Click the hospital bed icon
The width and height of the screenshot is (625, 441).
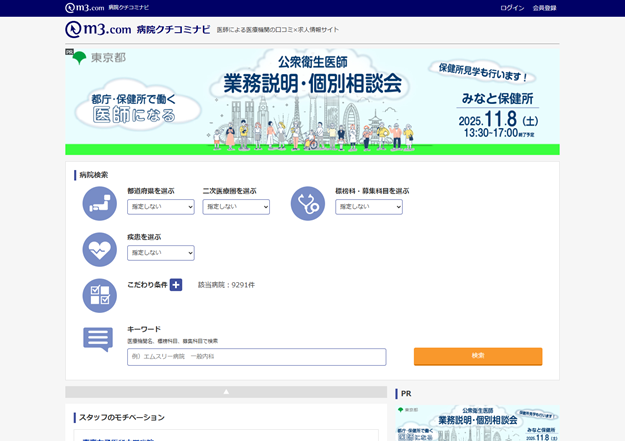(x=100, y=203)
